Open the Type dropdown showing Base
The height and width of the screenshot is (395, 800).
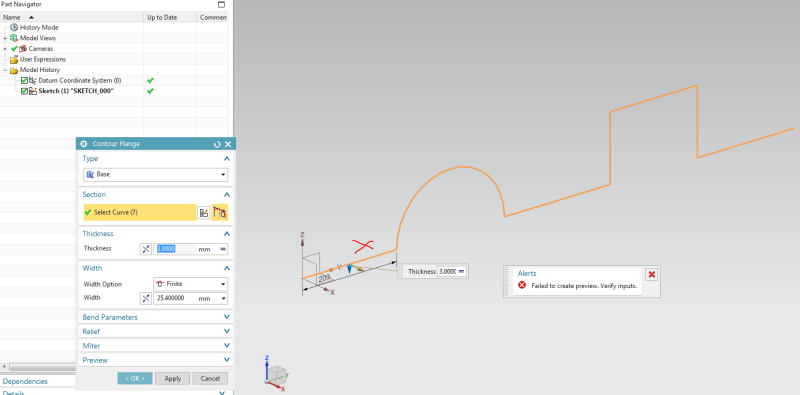[156, 175]
